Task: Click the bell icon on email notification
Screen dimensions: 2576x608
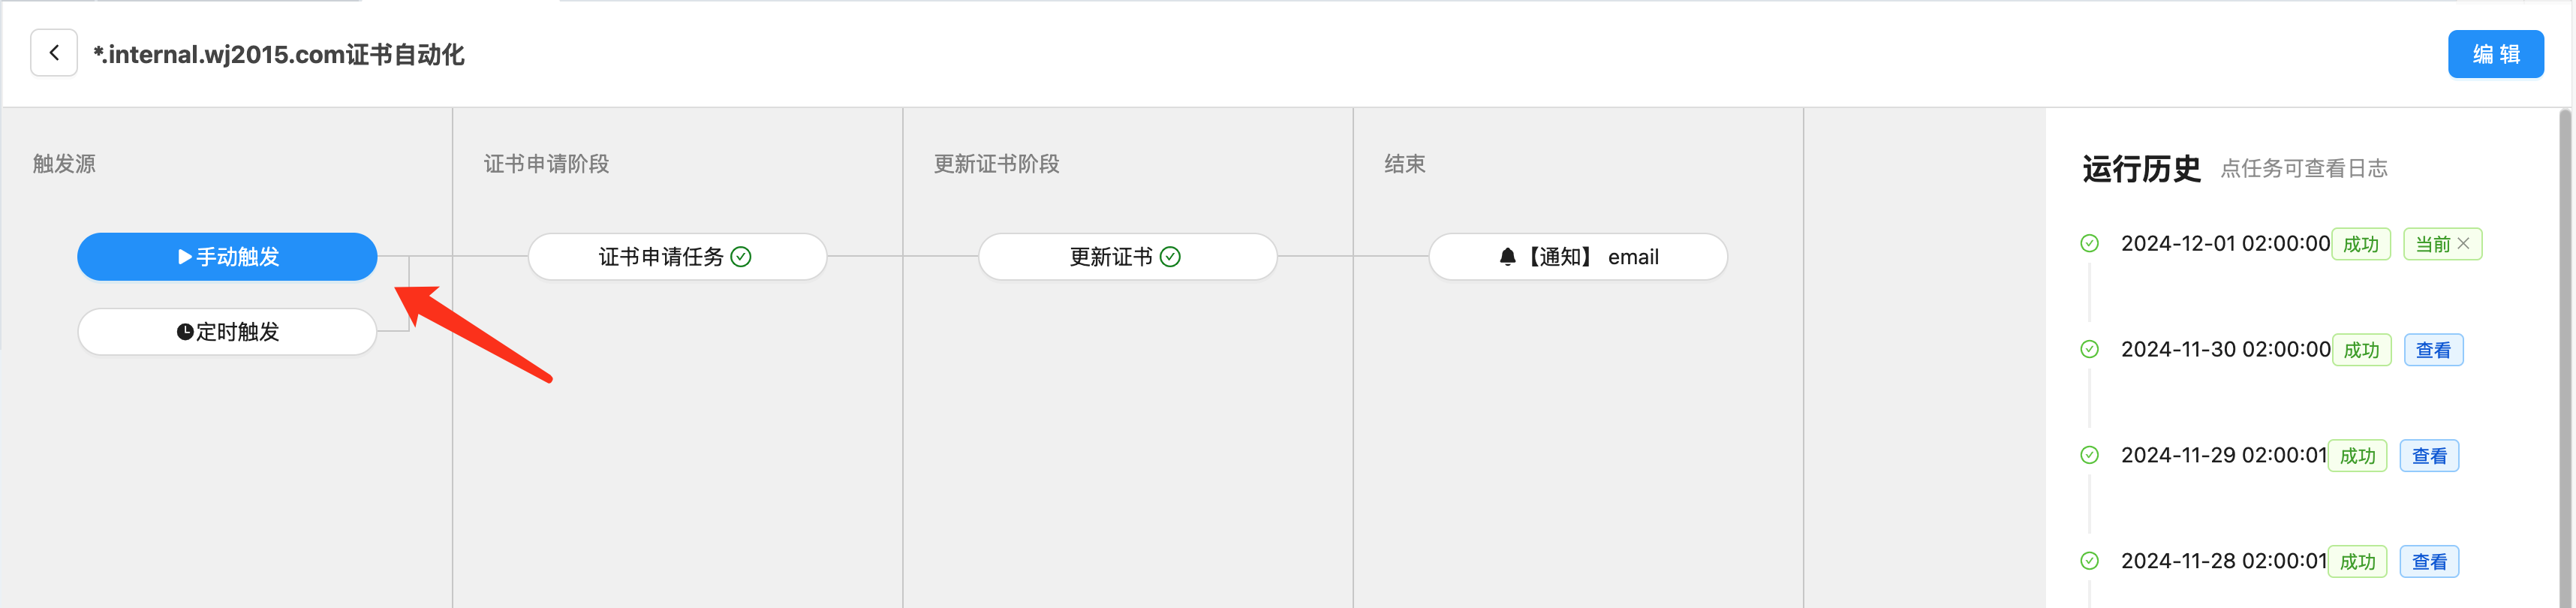Action: [1508, 257]
